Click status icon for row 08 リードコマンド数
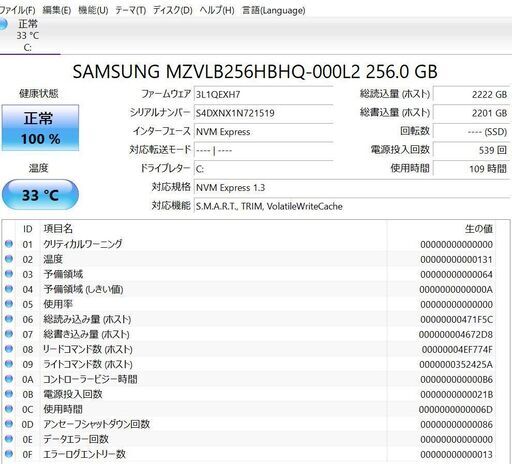Viewport: 512px width, 464px height. pos(9,349)
